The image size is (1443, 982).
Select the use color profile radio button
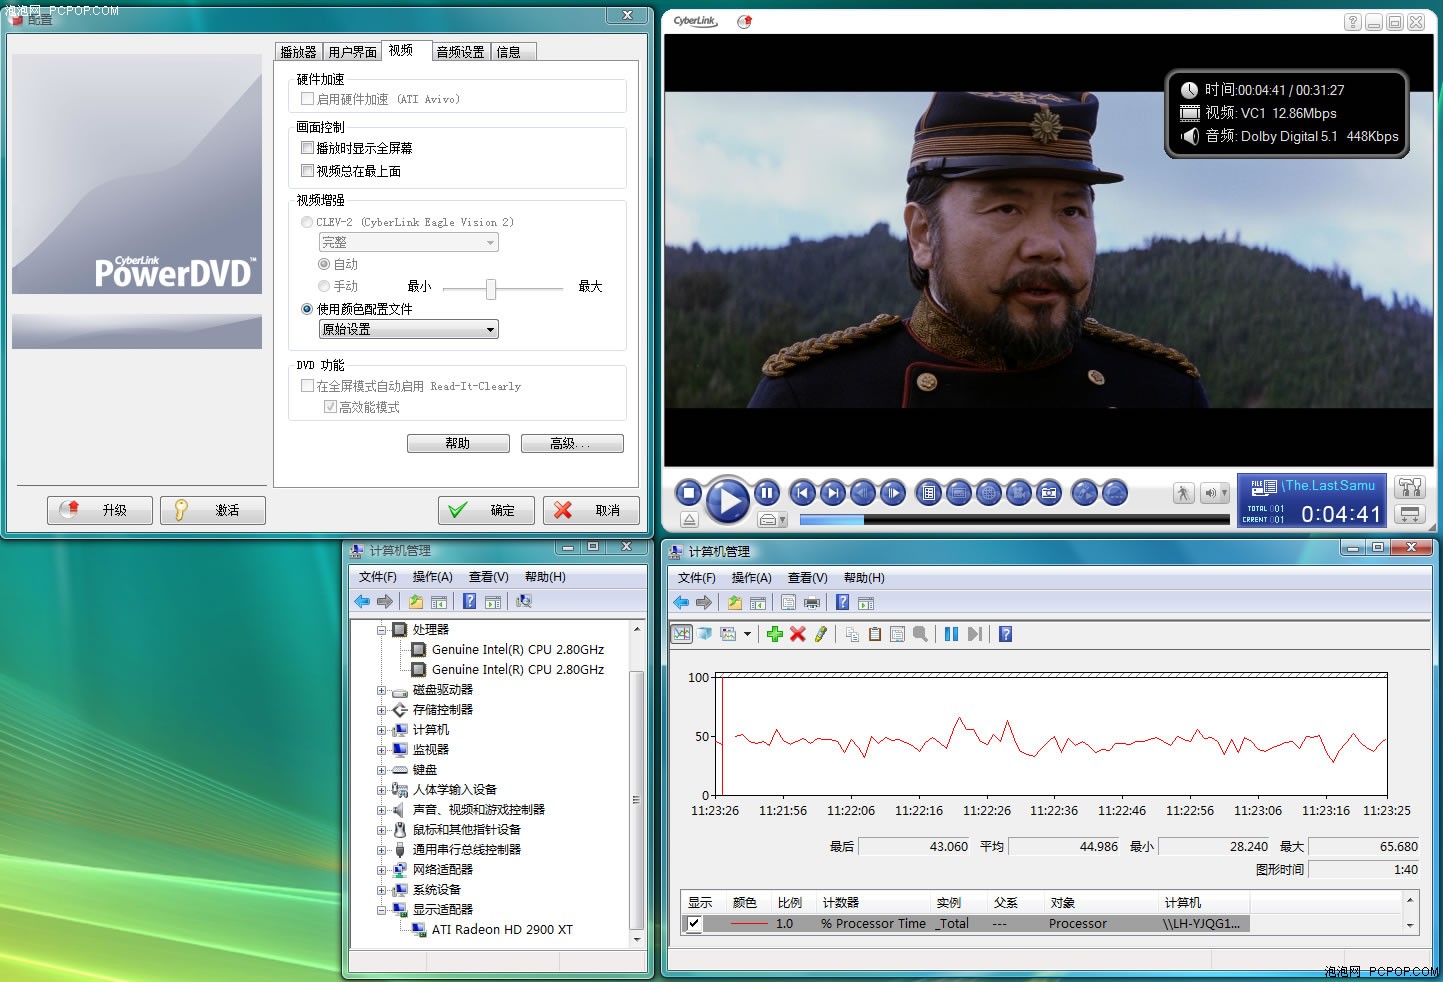(x=307, y=309)
